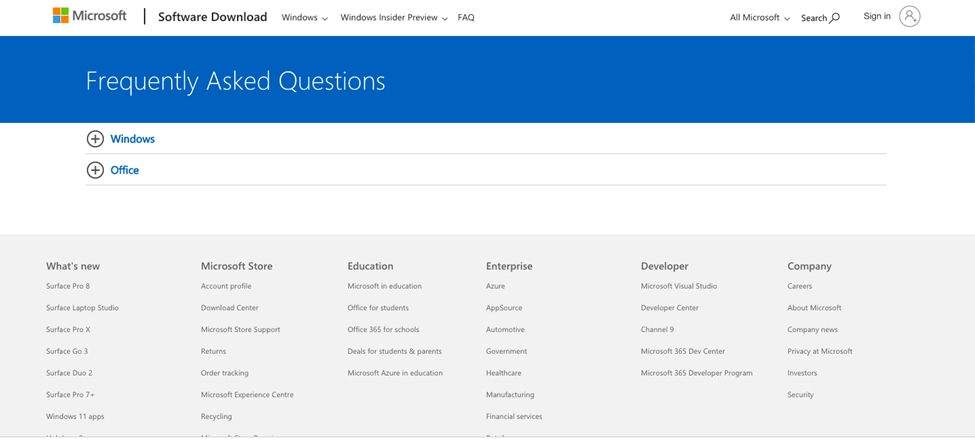This screenshot has width=975, height=440.
Task: Open the Windows dropdown in navigation bar
Action: pyautogui.click(x=305, y=17)
